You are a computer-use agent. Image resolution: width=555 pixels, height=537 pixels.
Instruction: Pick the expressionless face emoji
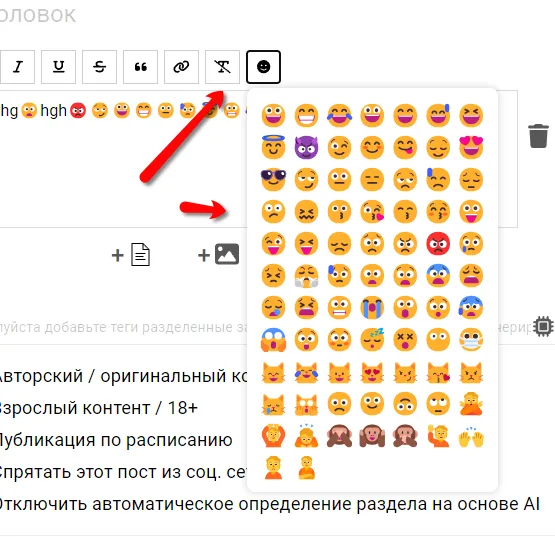(372, 179)
